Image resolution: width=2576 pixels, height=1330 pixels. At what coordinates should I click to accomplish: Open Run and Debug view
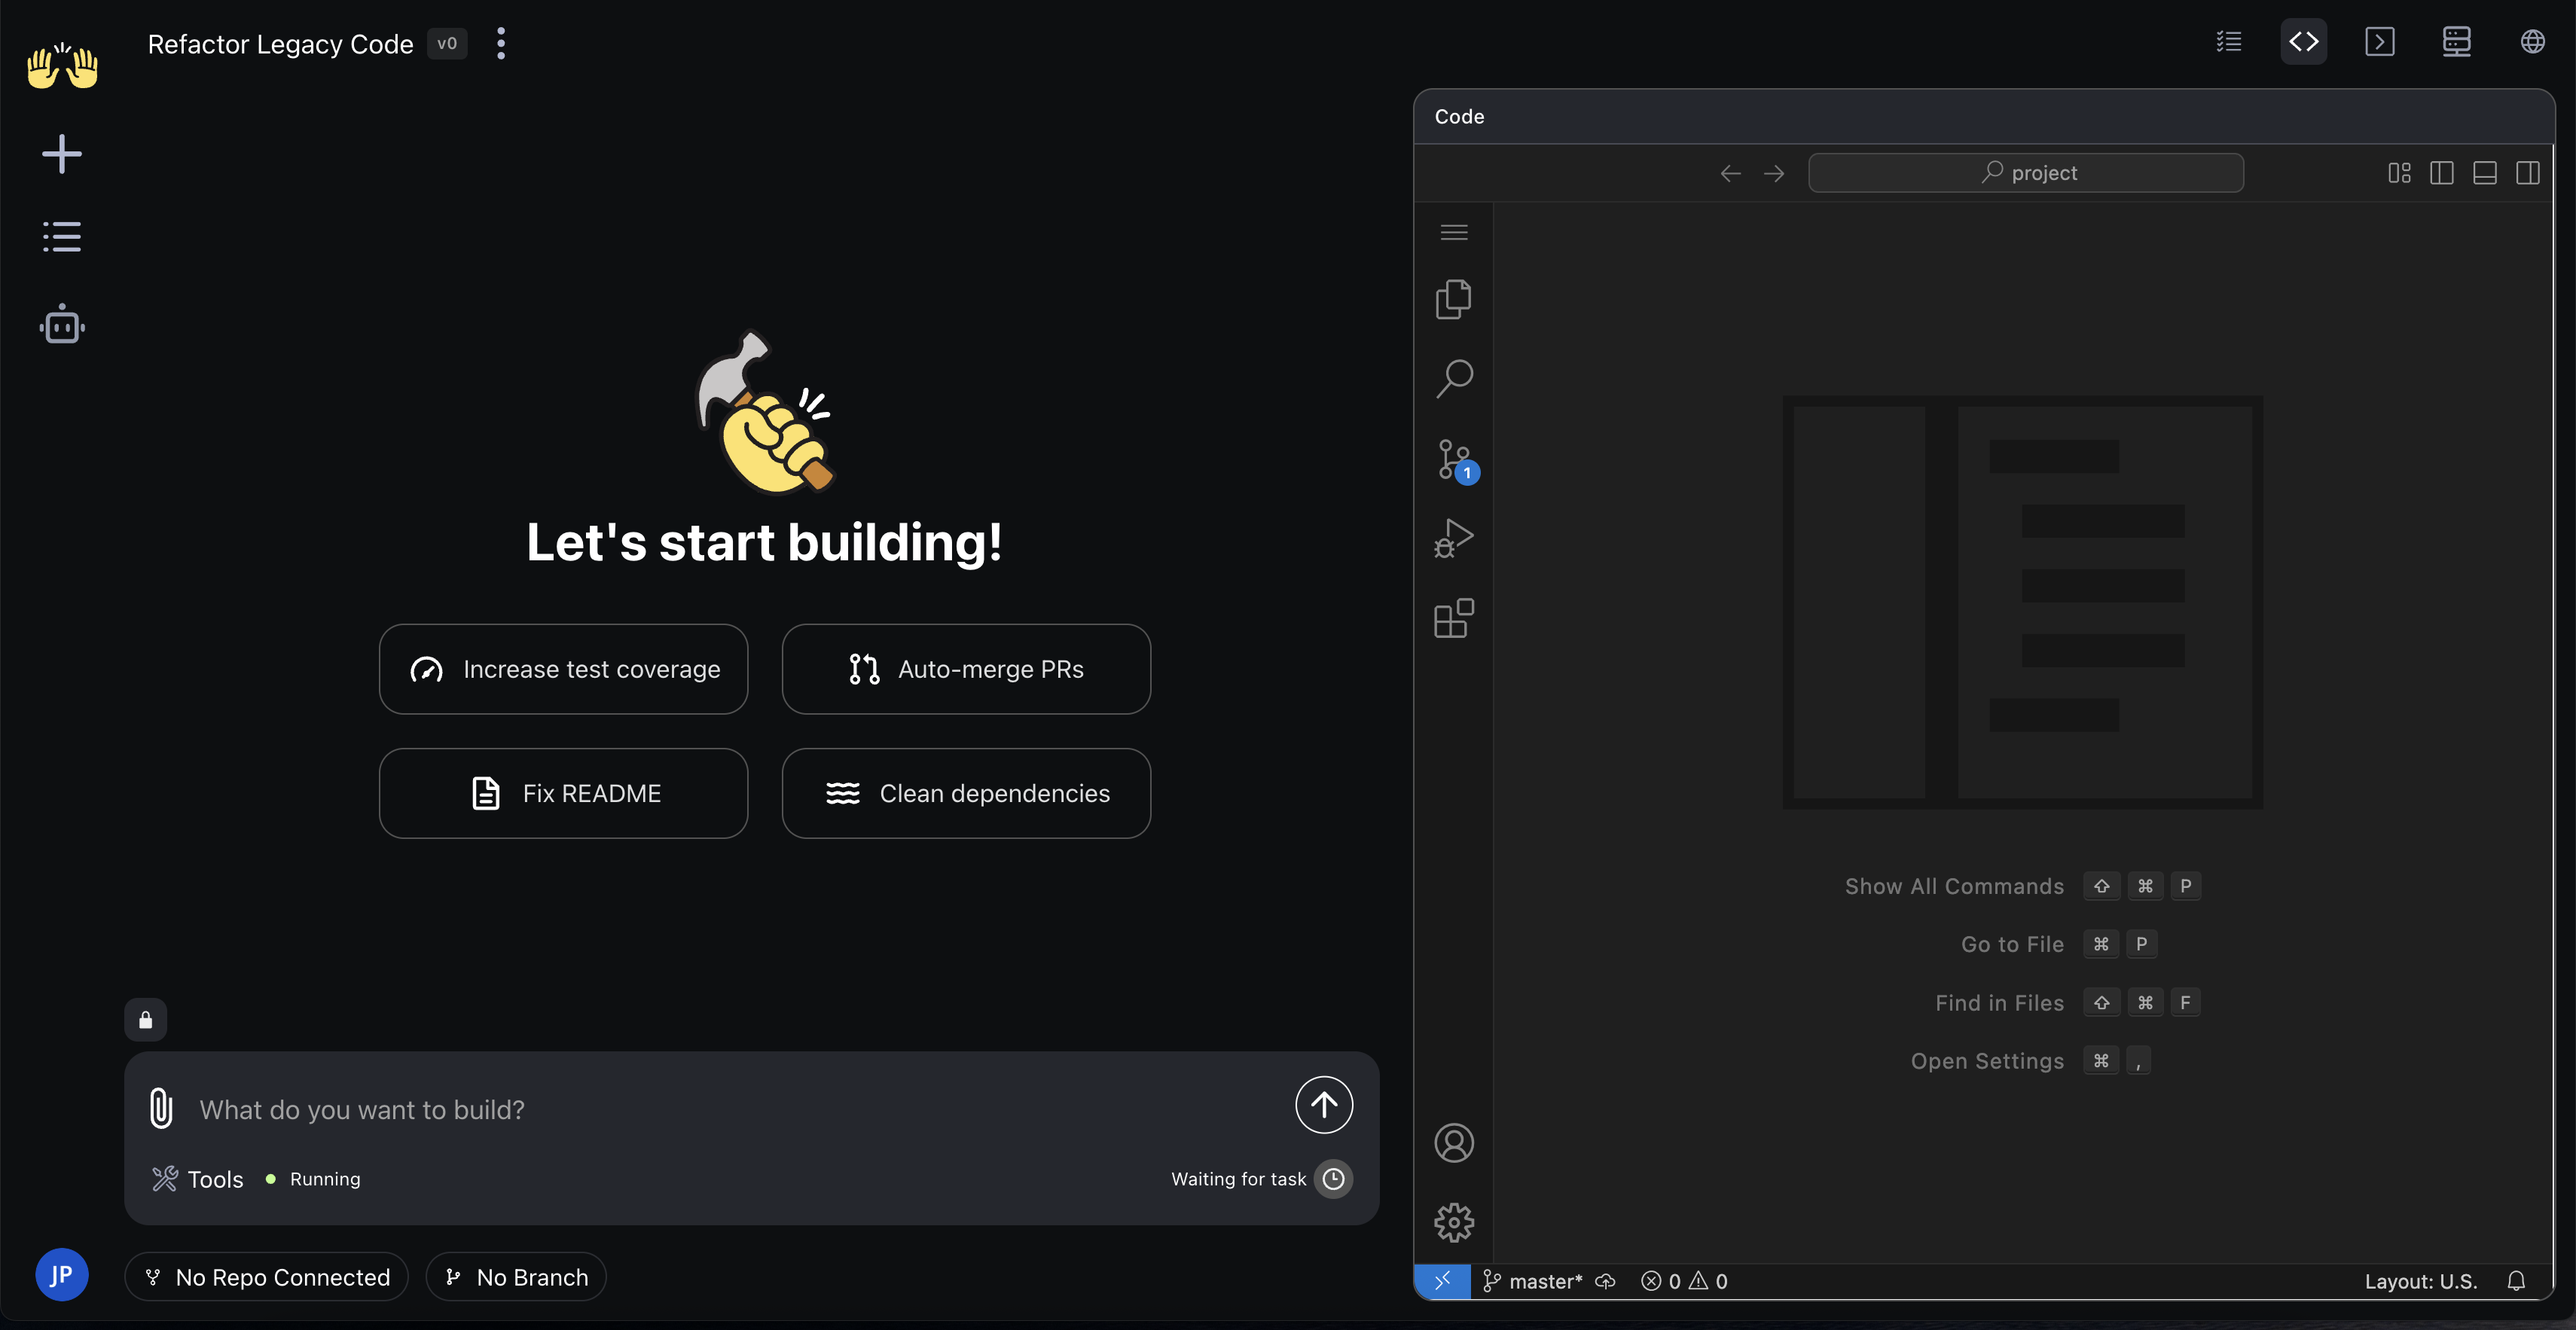pos(1453,538)
